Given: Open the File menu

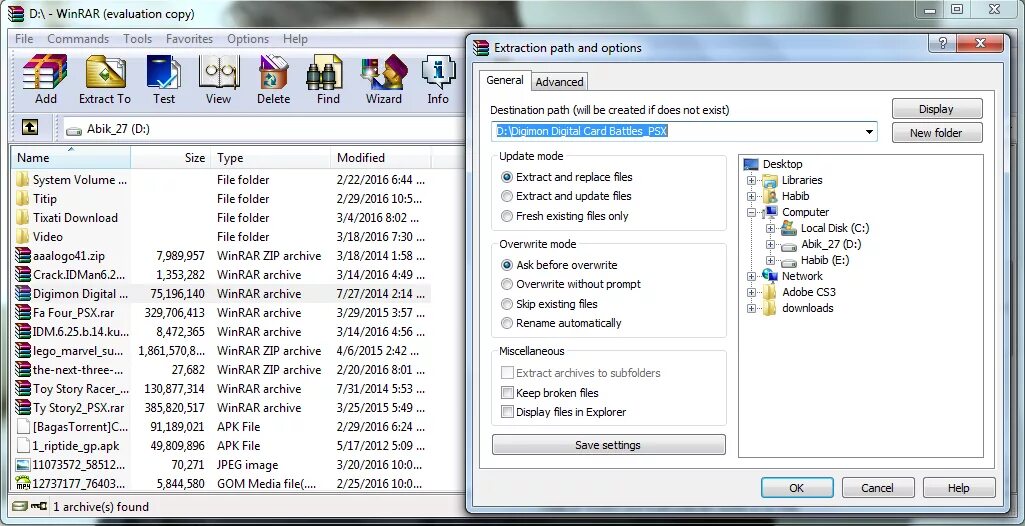Looking at the screenshot, I should point(24,39).
